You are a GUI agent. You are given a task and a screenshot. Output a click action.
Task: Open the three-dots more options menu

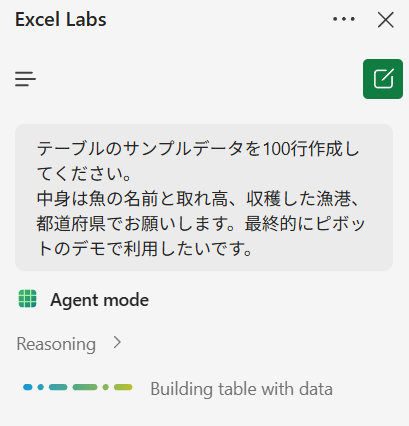coord(344,19)
